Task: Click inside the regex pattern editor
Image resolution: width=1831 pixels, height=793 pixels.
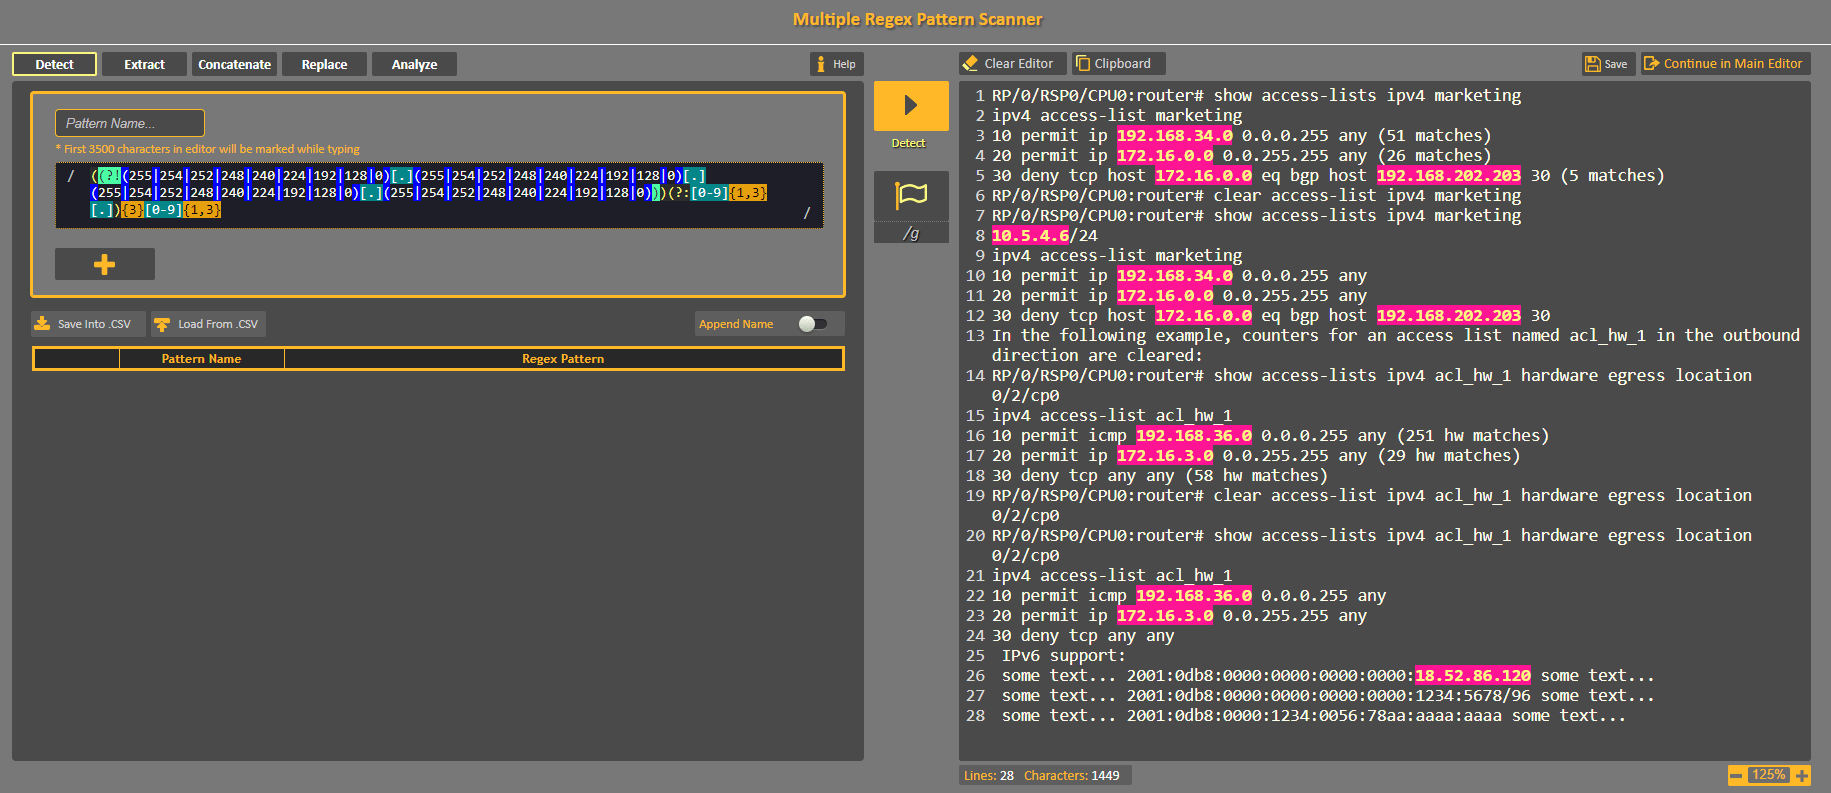Action: tap(439, 195)
